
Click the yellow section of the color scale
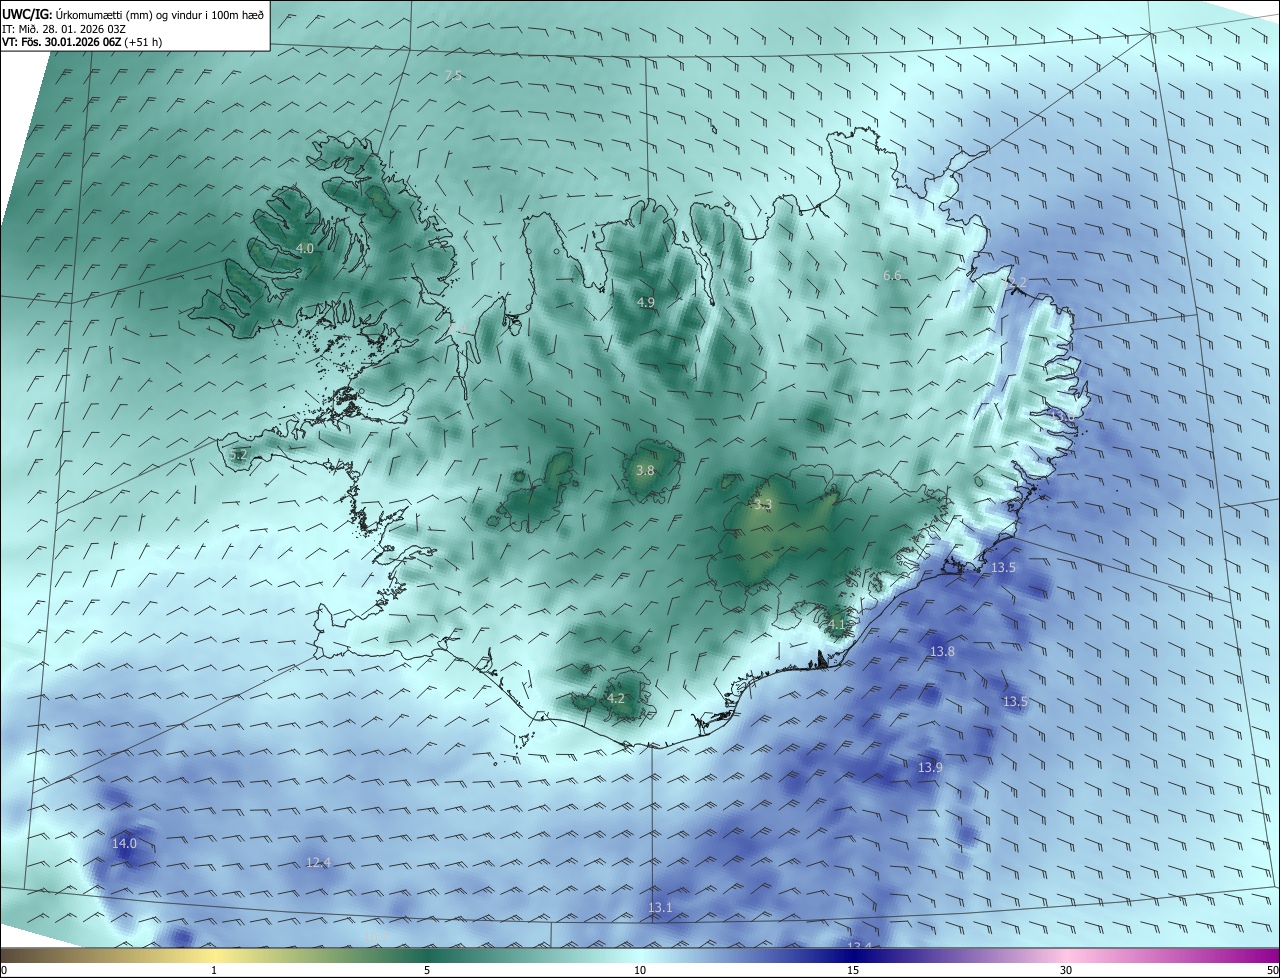click(x=214, y=955)
